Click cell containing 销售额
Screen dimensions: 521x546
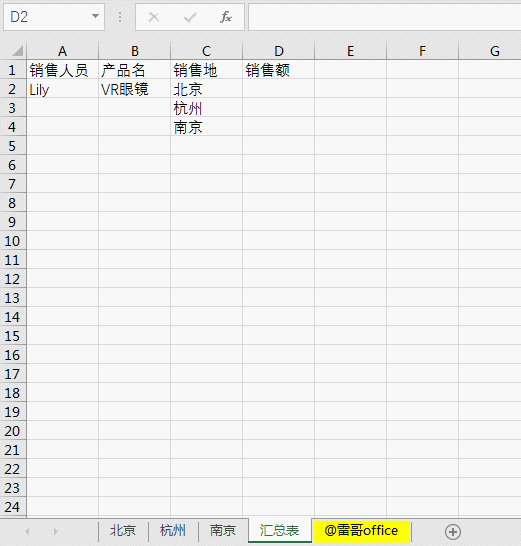(279, 70)
